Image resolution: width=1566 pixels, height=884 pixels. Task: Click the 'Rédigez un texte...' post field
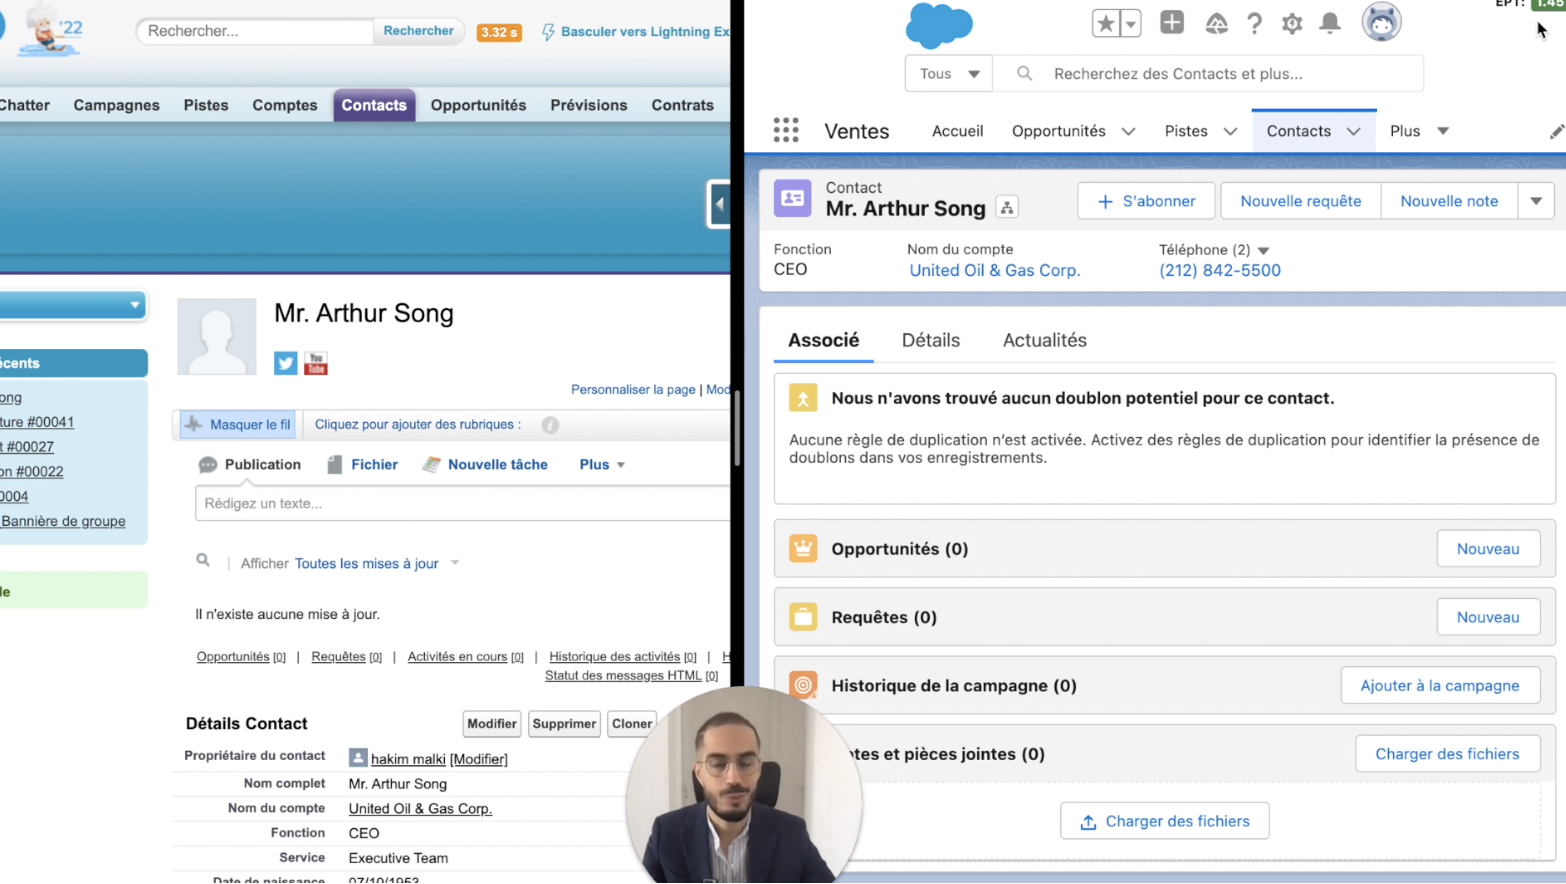pyautogui.click(x=463, y=503)
